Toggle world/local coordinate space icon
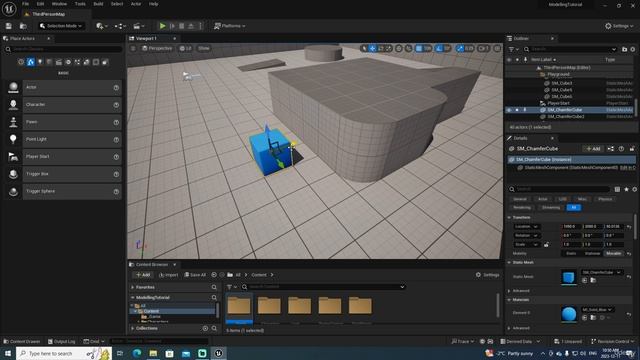640x360 pixels. click(399, 48)
